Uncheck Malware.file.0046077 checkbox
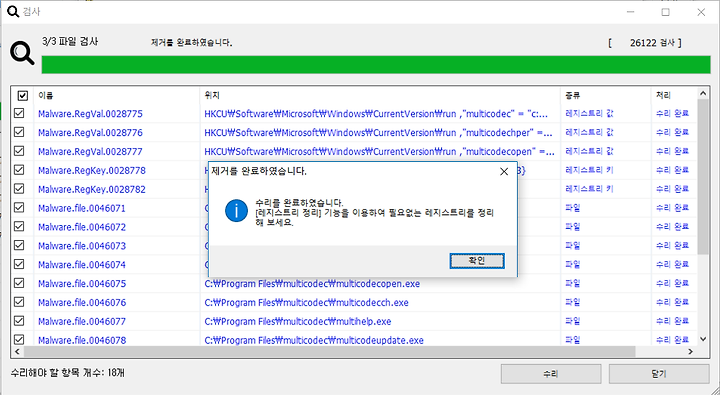The image size is (720, 395). 19,321
